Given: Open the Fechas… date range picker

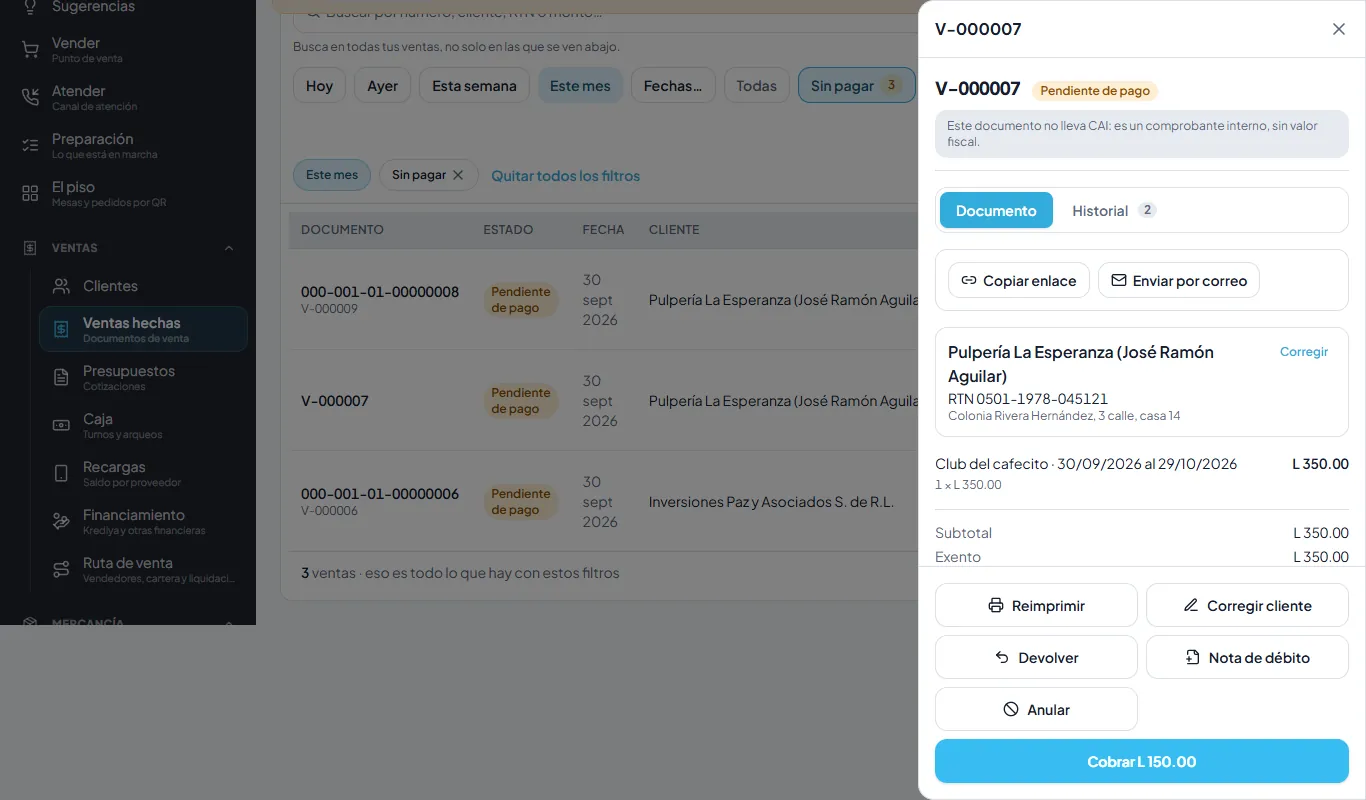Looking at the screenshot, I should point(673,86).
